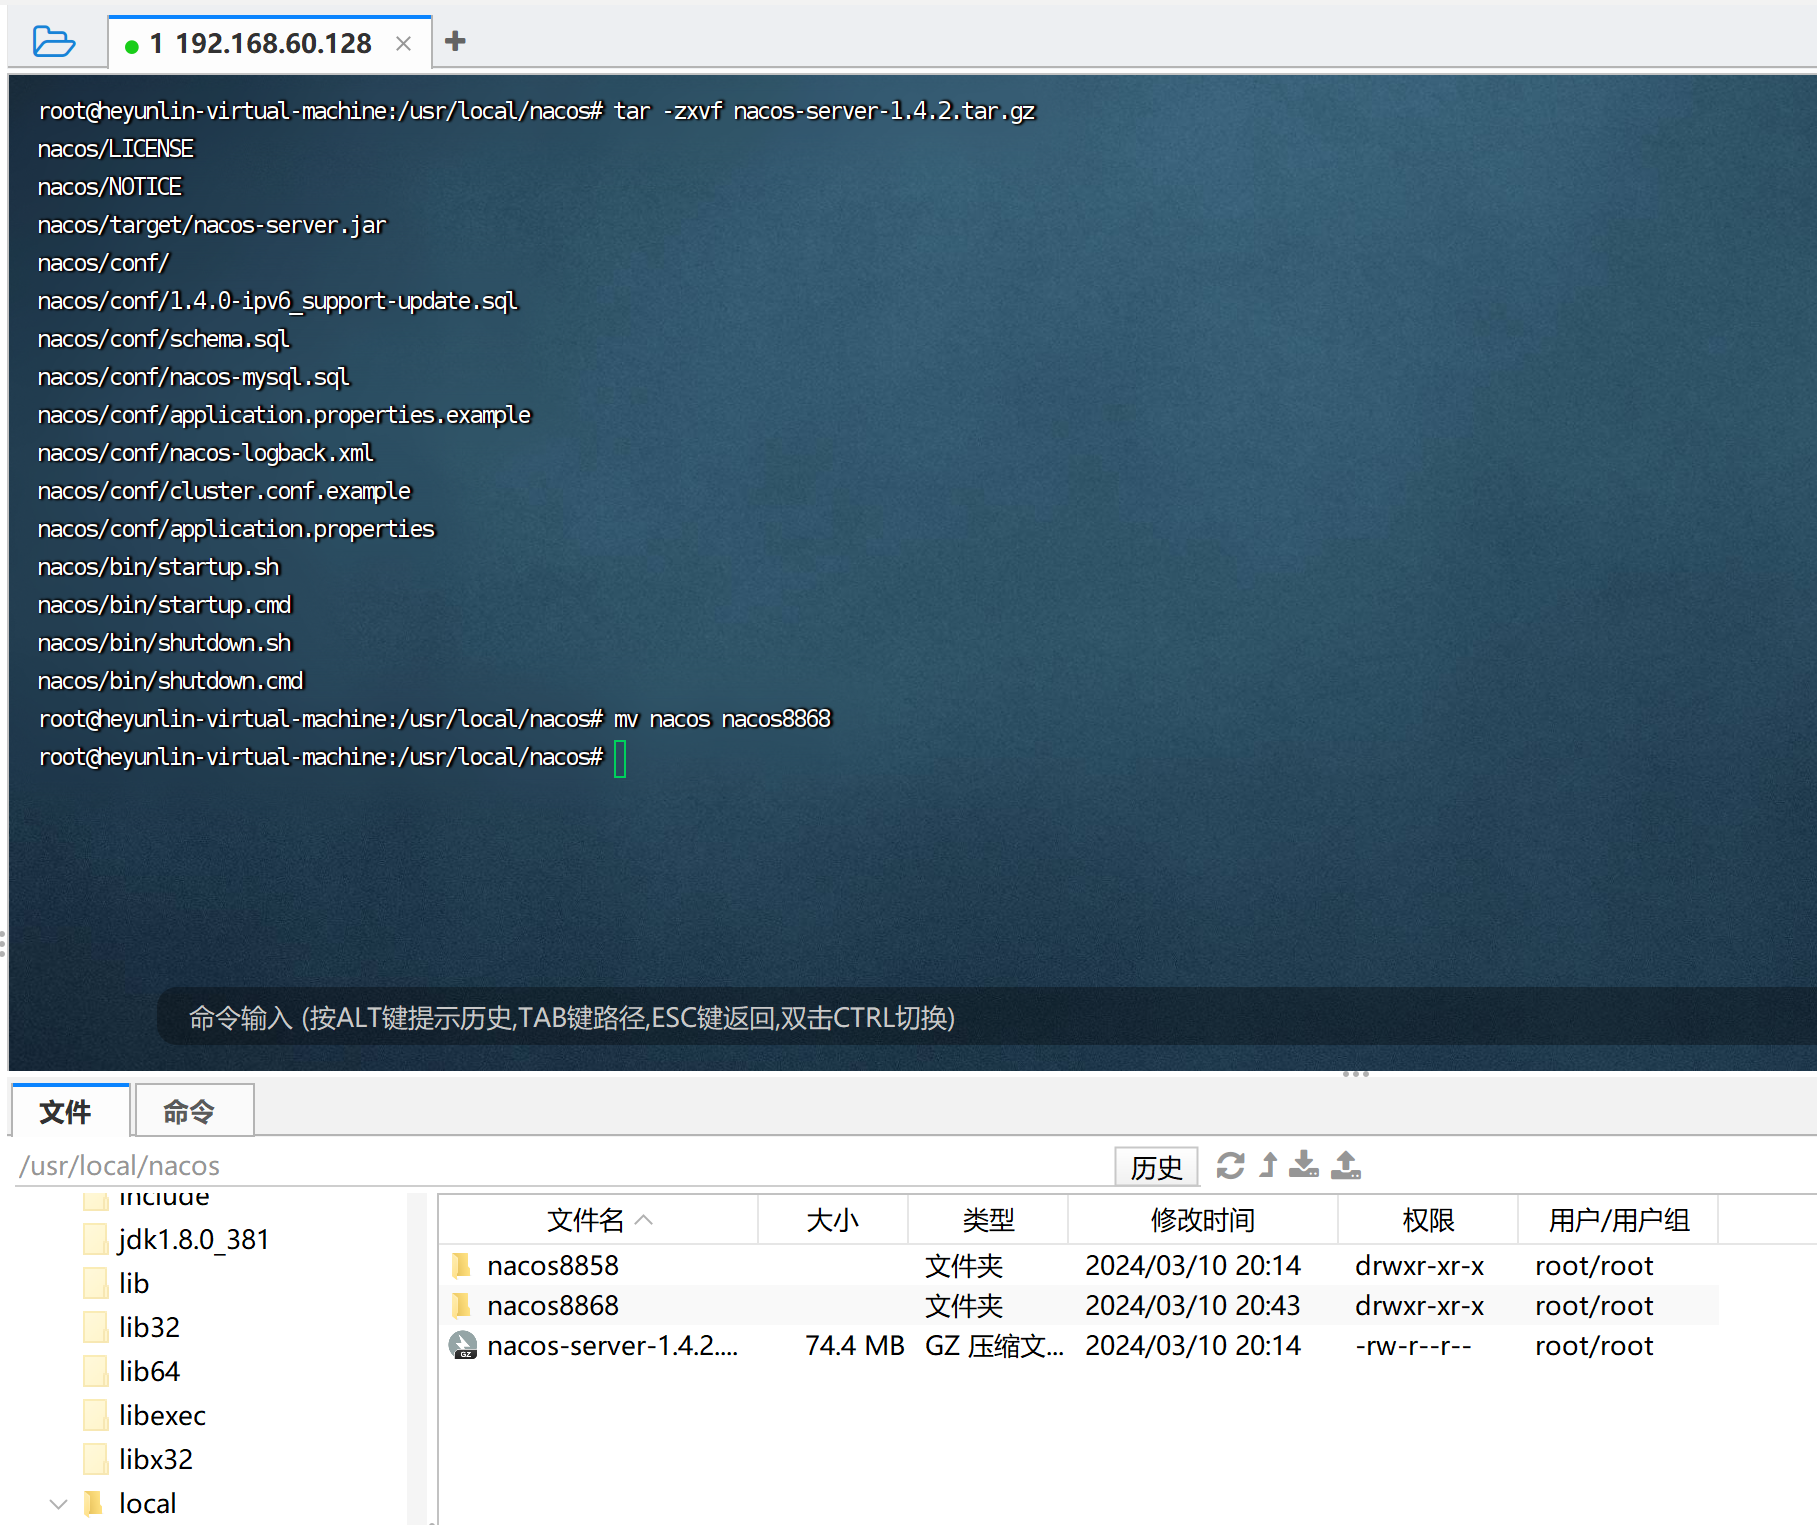Open the folder icon session manager

pos(53,42)
